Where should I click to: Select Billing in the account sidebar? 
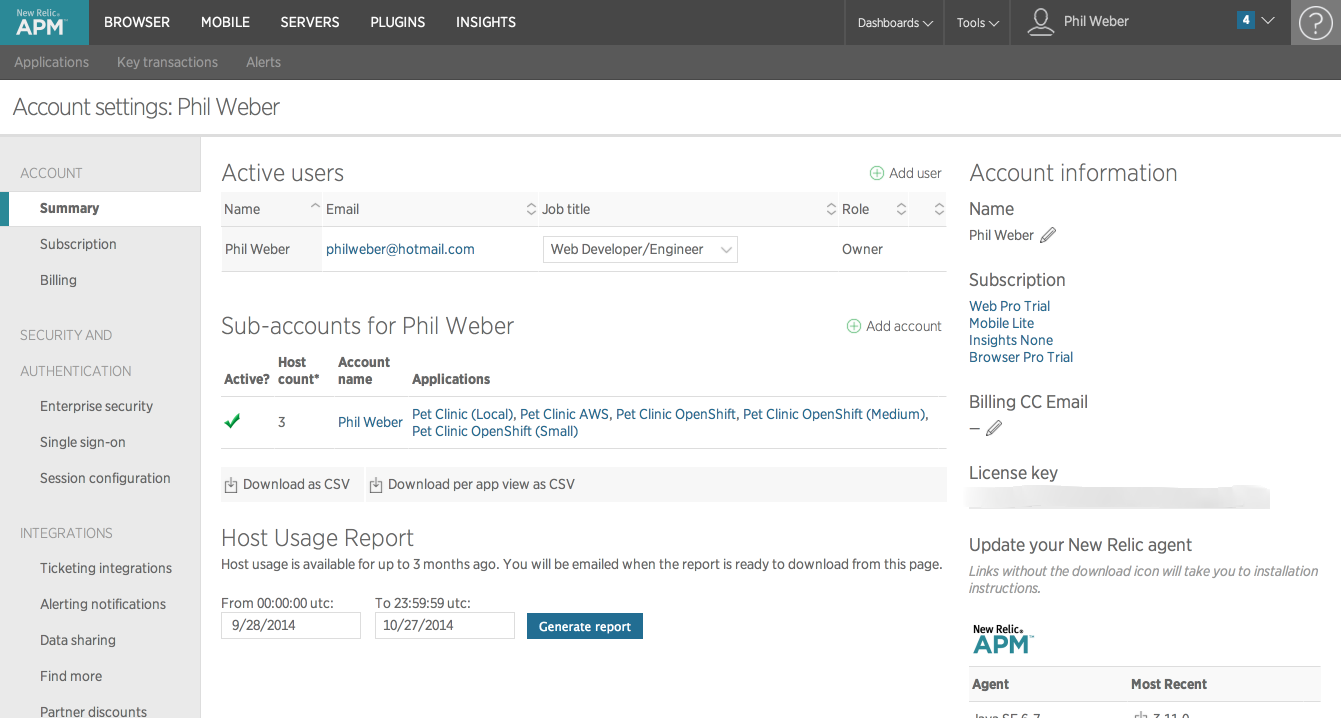[x=58, y=280]
